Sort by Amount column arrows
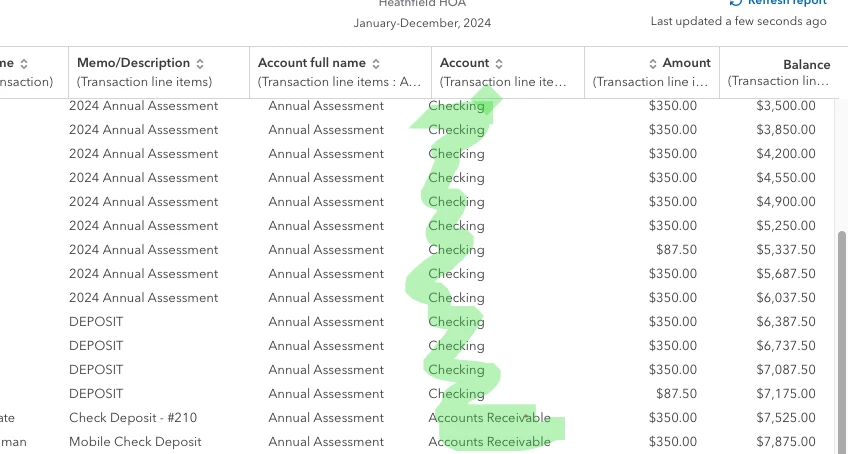The height and width of the screenshot is (454, 848). (653, 64)
